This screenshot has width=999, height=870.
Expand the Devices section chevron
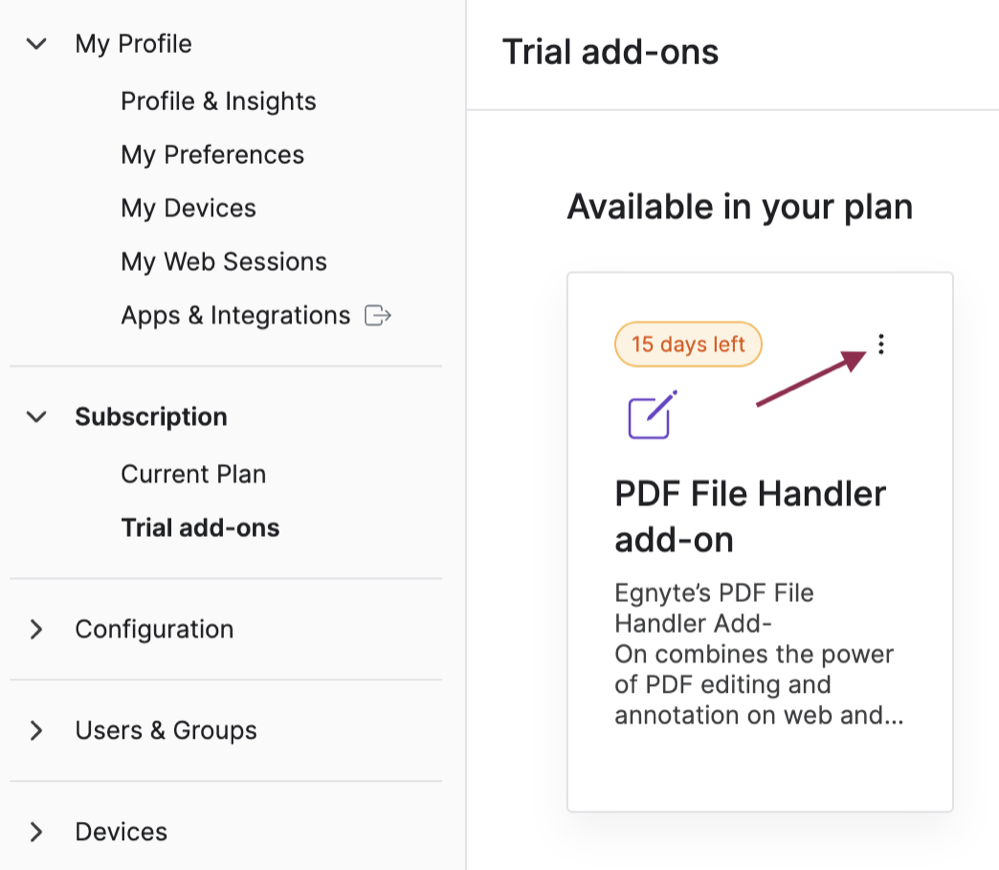click(x=36, y=832)
